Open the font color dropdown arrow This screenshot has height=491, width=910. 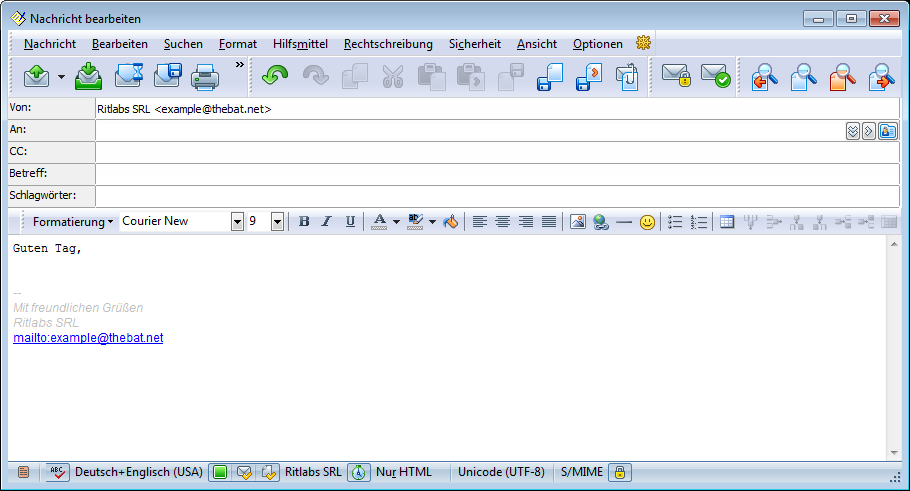pyautogui.click(x=396, y=222)
